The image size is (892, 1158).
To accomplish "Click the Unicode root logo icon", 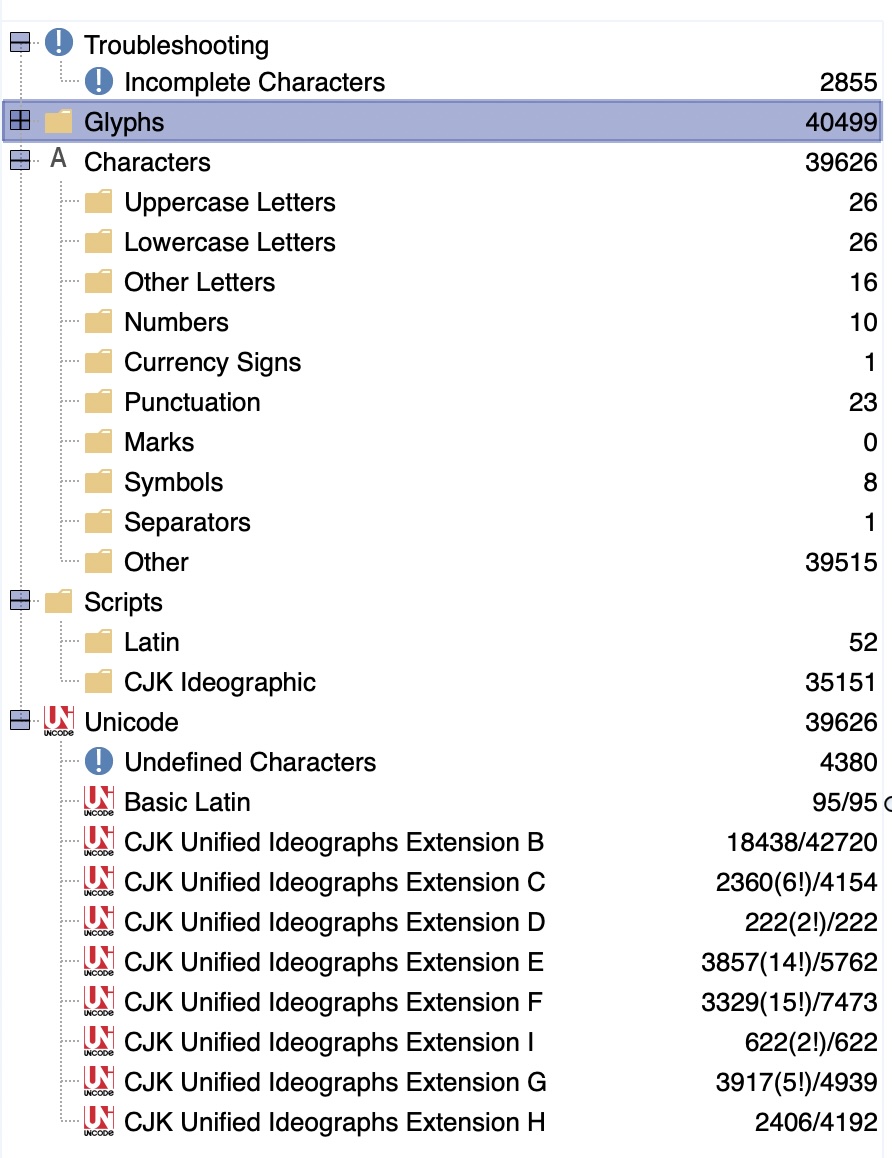I will pos(59,721).
